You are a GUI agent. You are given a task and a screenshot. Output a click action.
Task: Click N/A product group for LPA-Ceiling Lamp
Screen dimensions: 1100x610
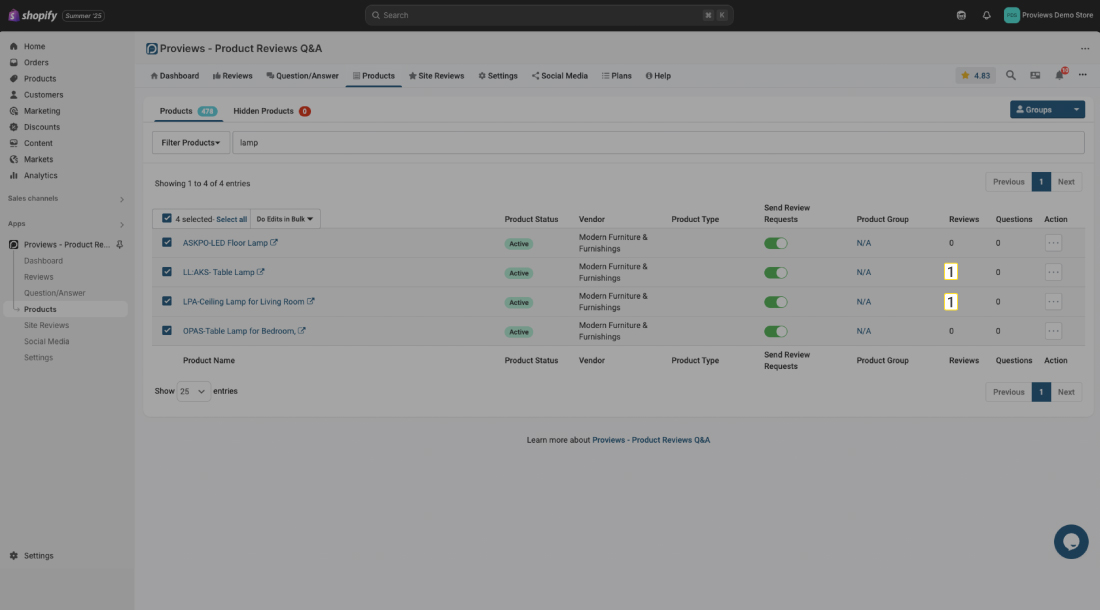point(864,302)
